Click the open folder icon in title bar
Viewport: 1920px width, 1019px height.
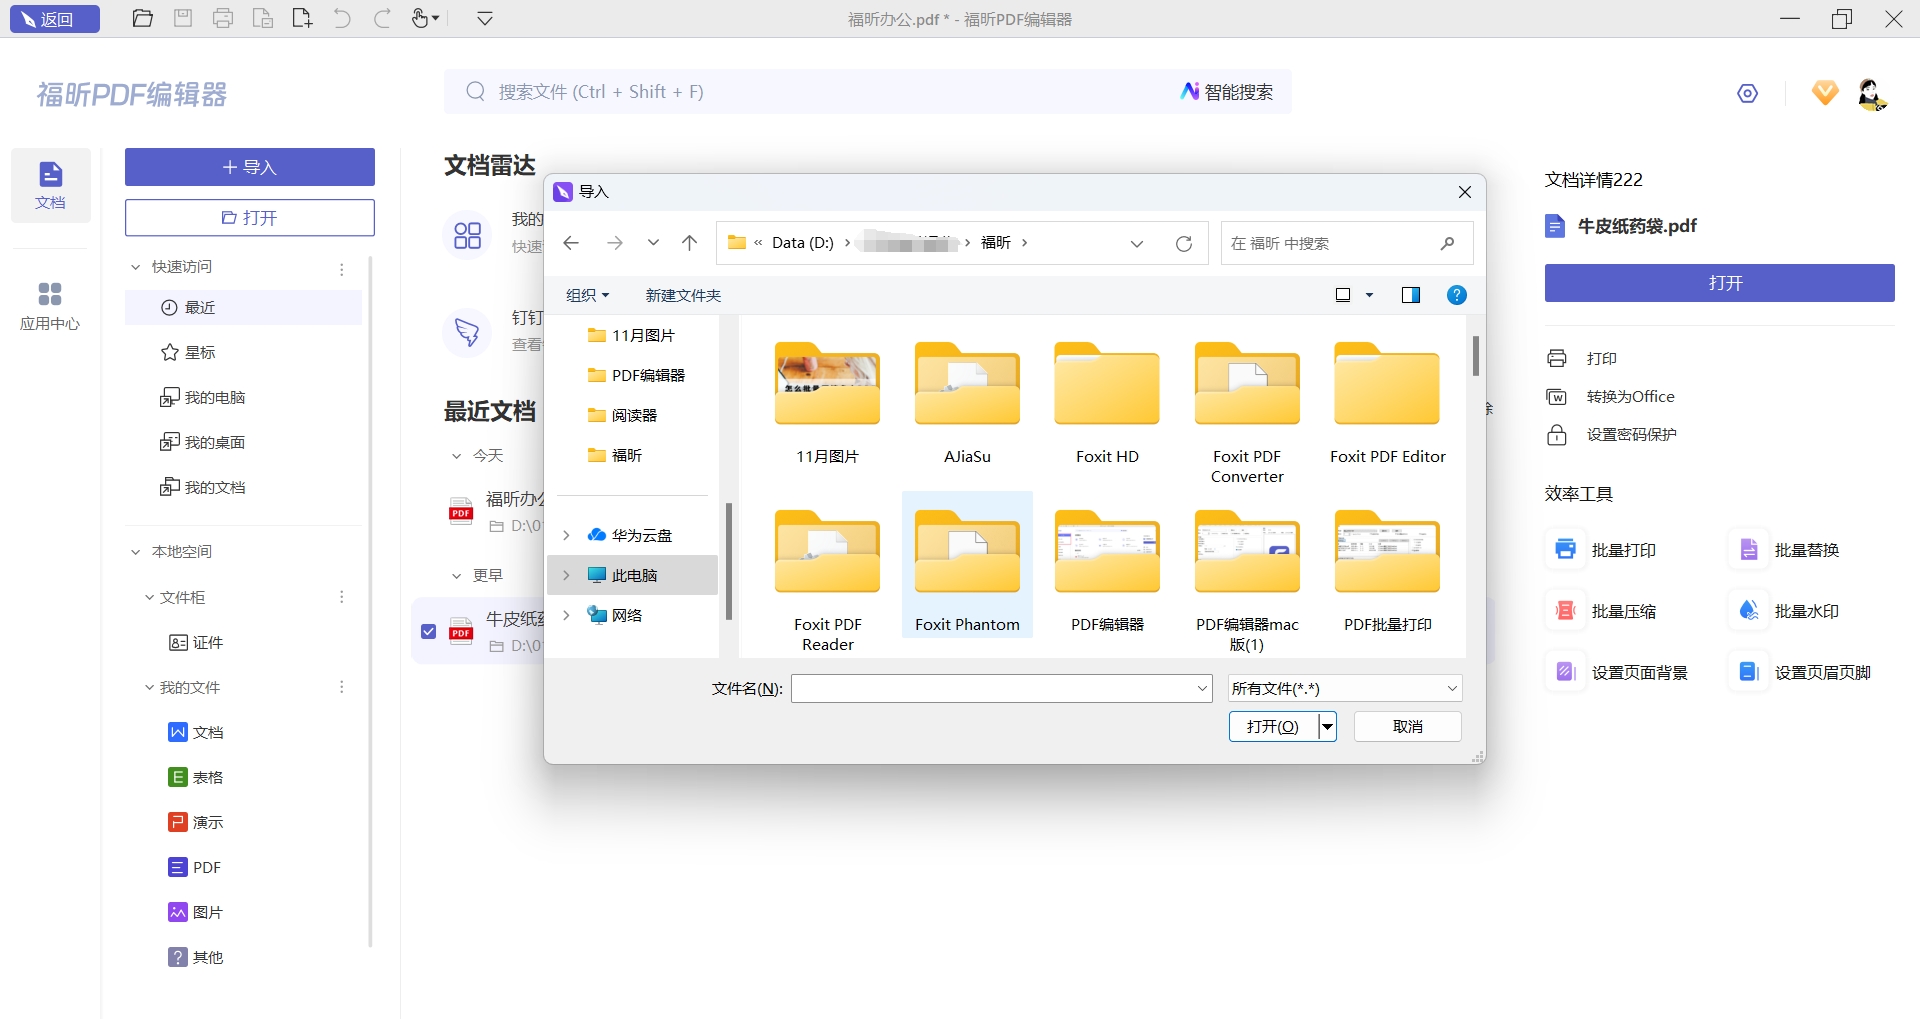click(x=143, y=19)
